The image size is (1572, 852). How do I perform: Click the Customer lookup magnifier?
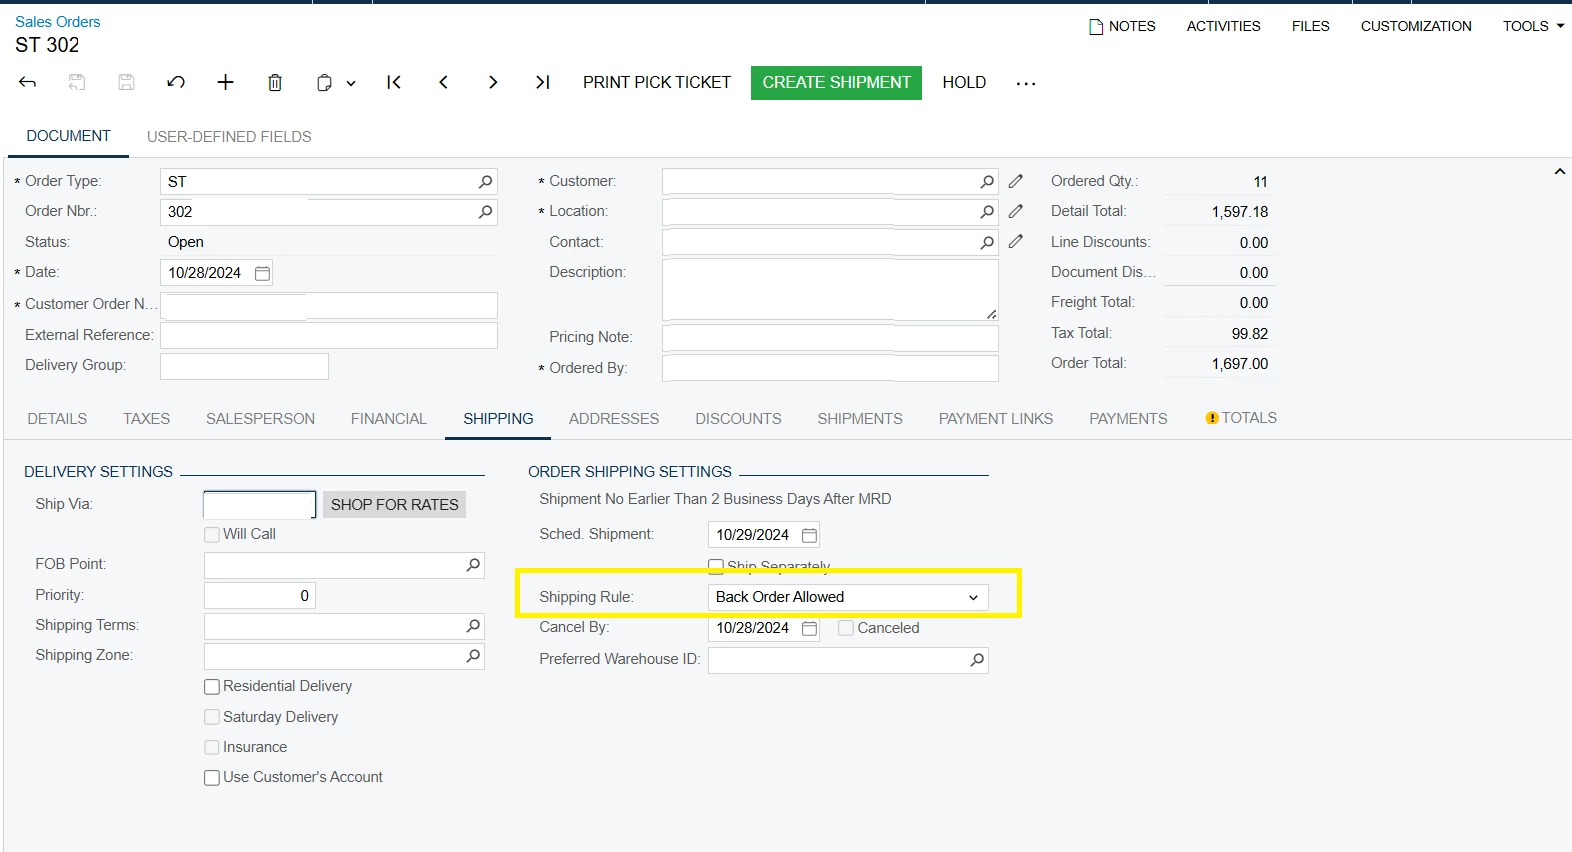click(987, 181)
